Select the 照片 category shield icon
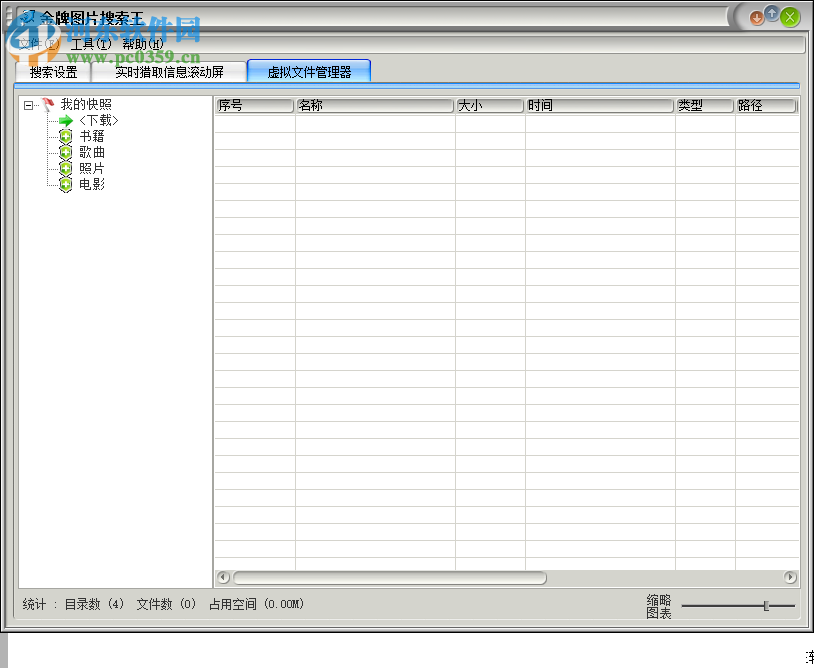This screenshot has width=814, height=668. coord(65,167)
